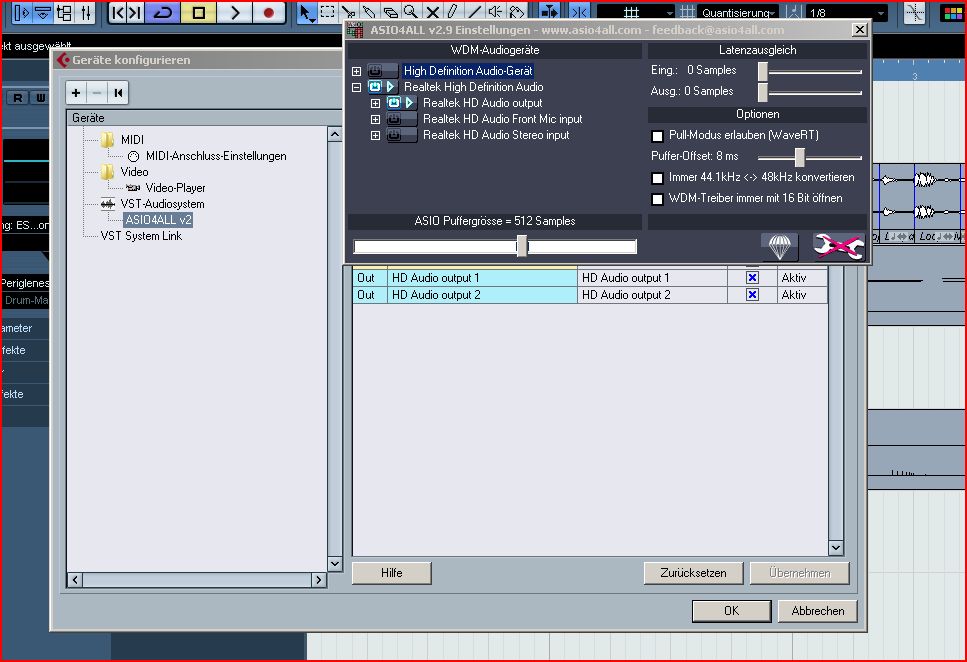Enable Realtek HD Audio Front Mic input

pos(393,119)
